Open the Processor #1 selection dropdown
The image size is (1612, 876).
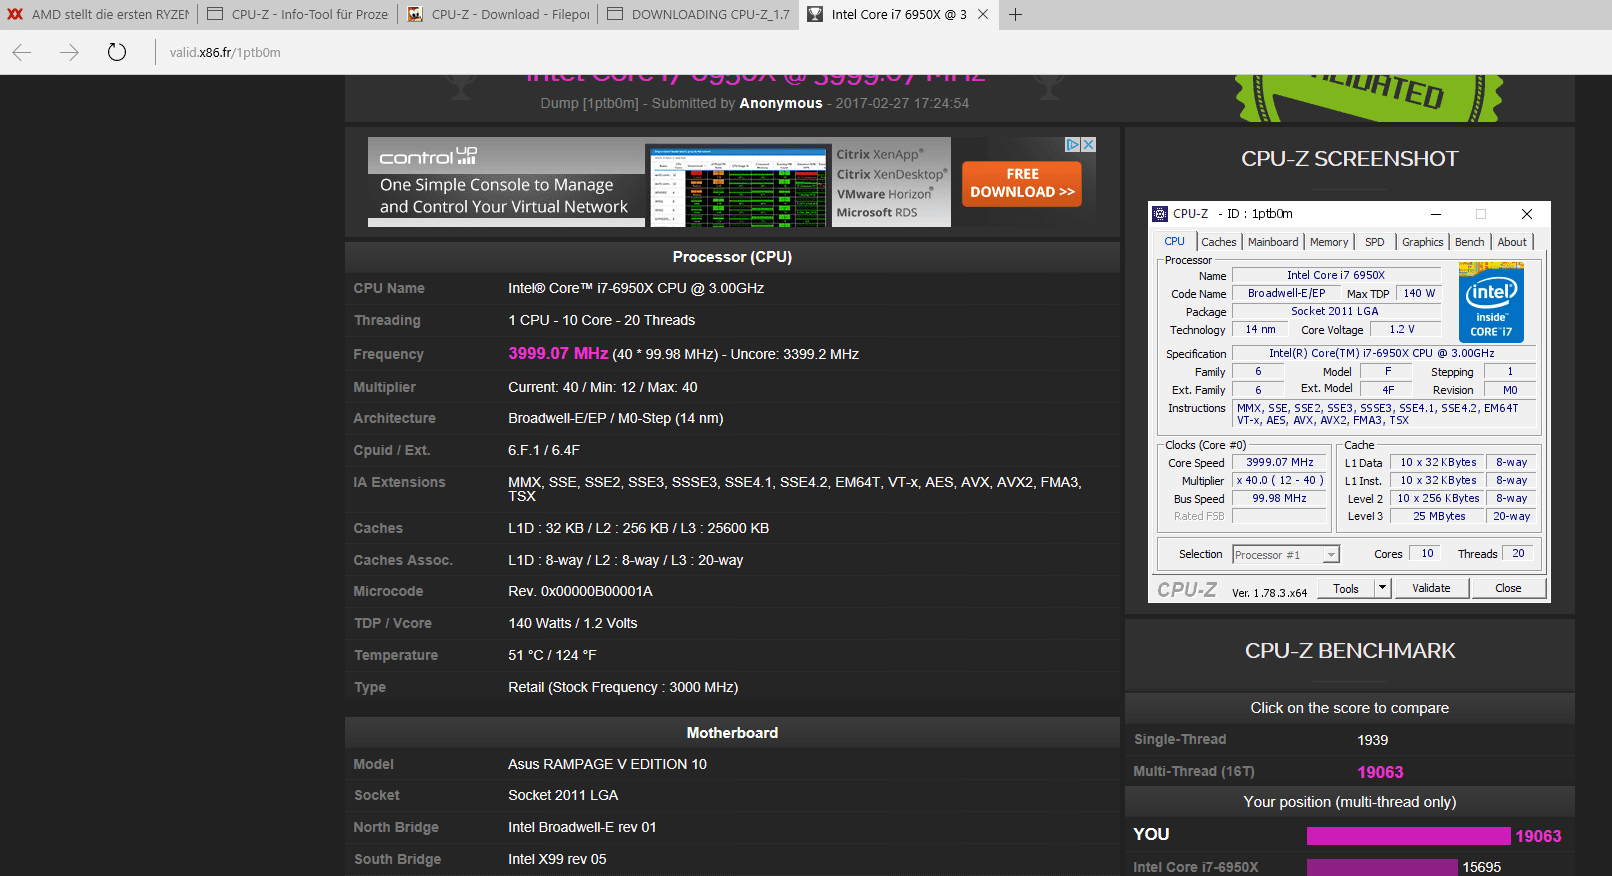click(x=1285, y=554)
